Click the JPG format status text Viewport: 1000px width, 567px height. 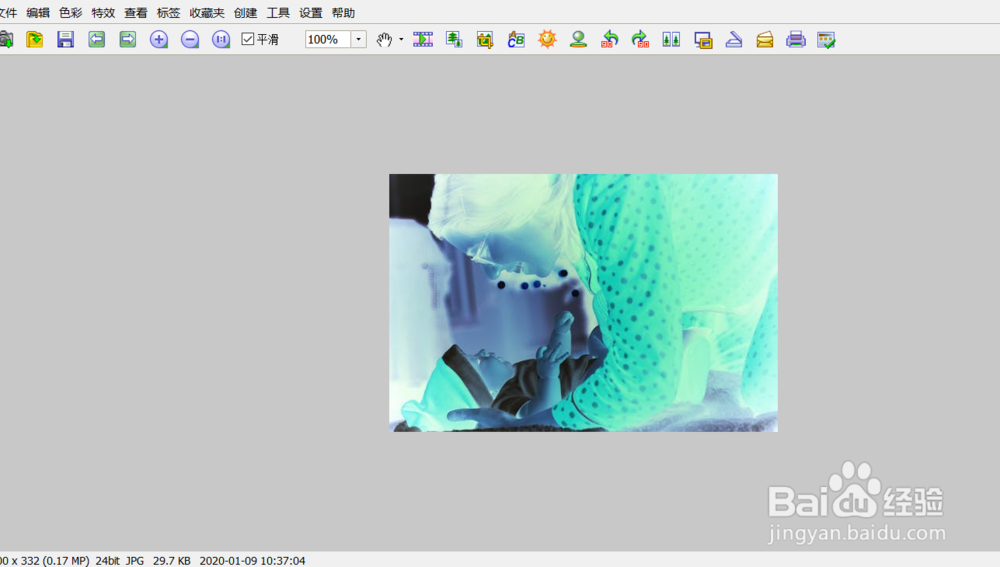click(135, 561)
